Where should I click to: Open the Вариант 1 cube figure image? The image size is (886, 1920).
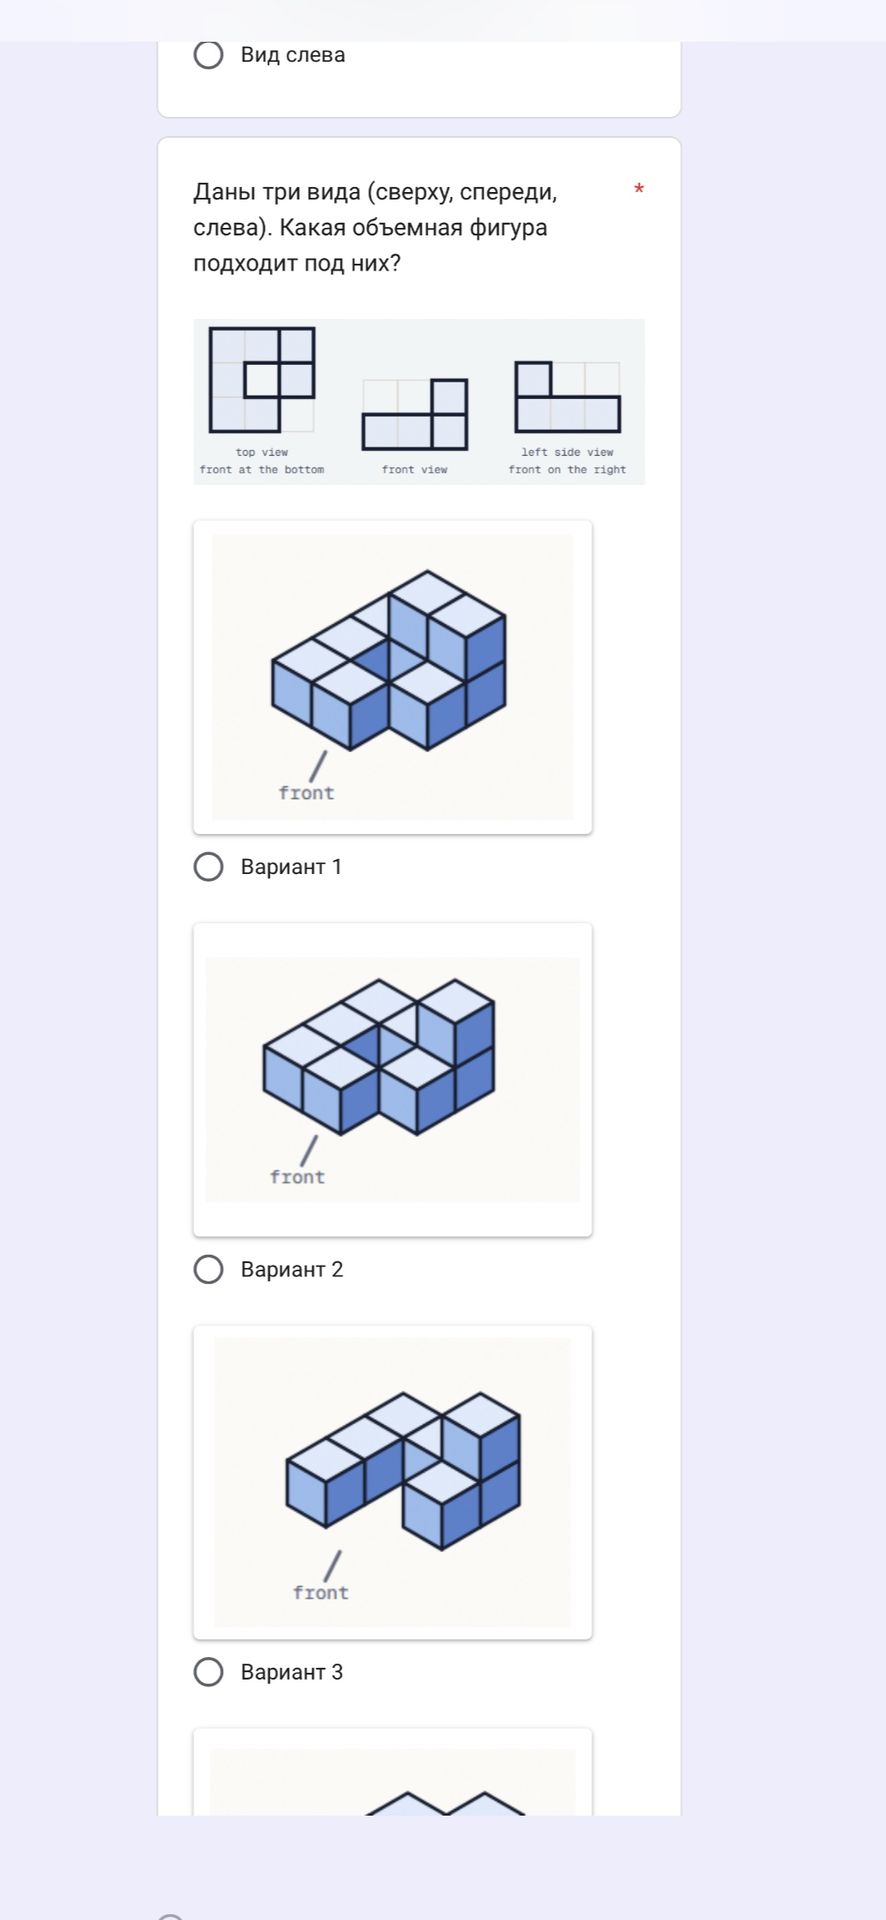[x=392, y=677]
